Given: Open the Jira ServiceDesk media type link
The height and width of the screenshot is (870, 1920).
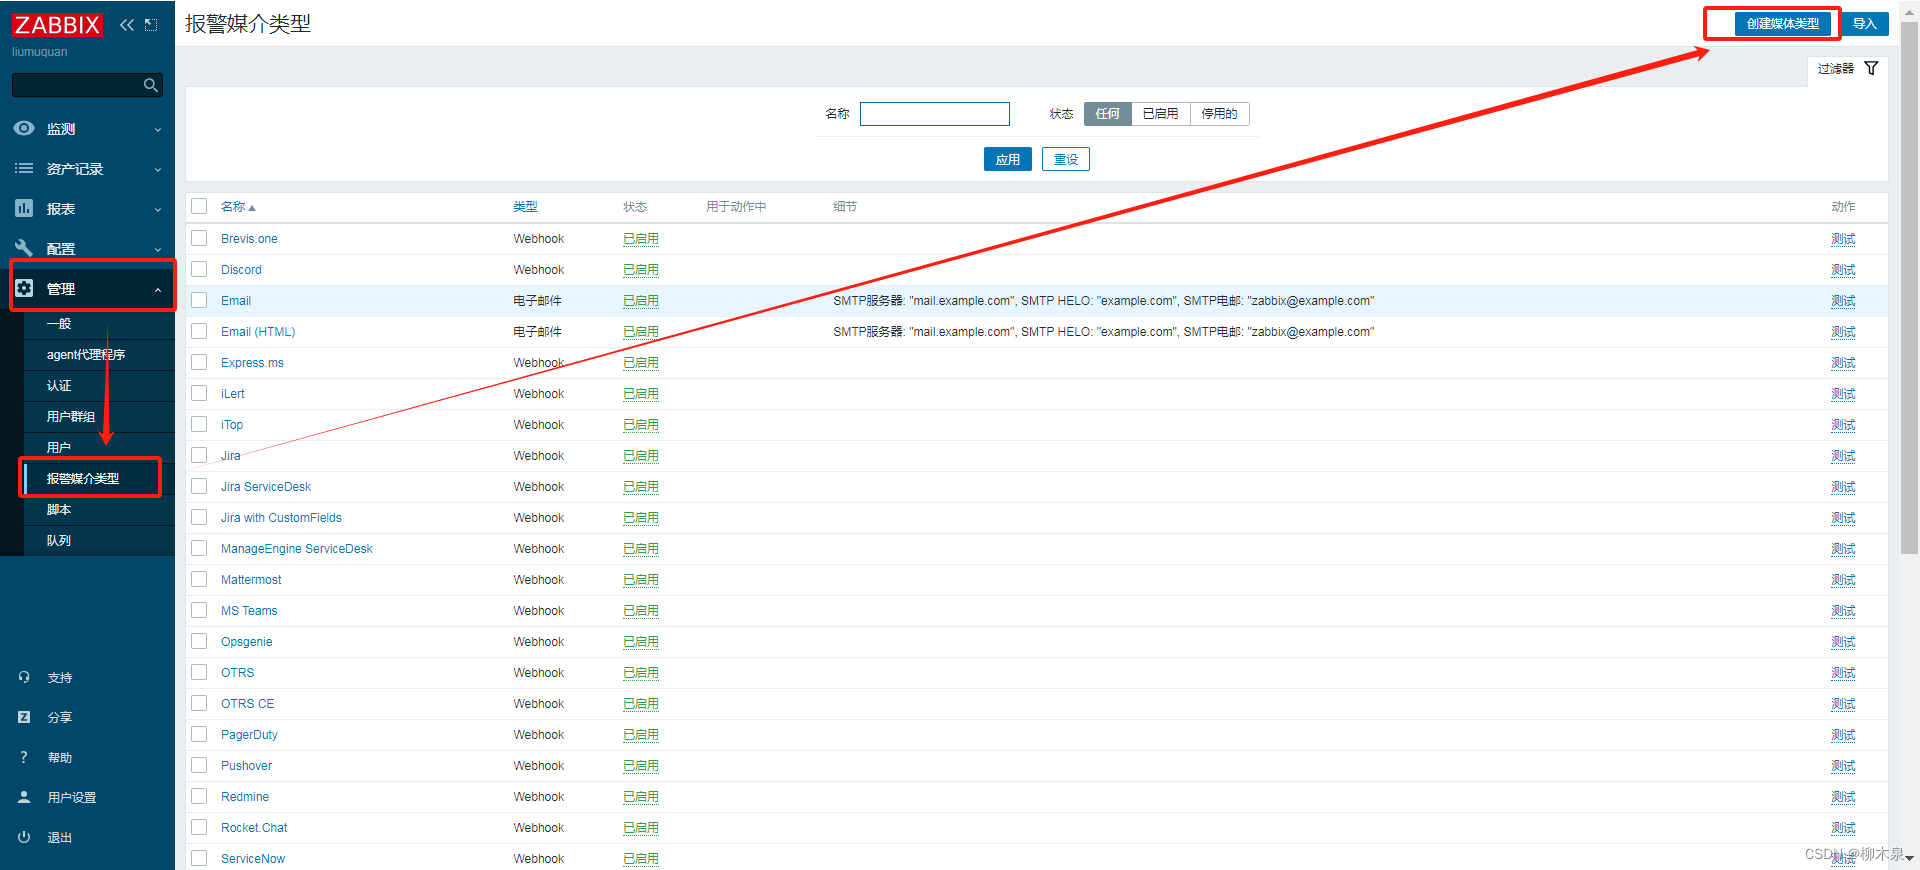Looking at the screenshot, I should click(266, 487).
